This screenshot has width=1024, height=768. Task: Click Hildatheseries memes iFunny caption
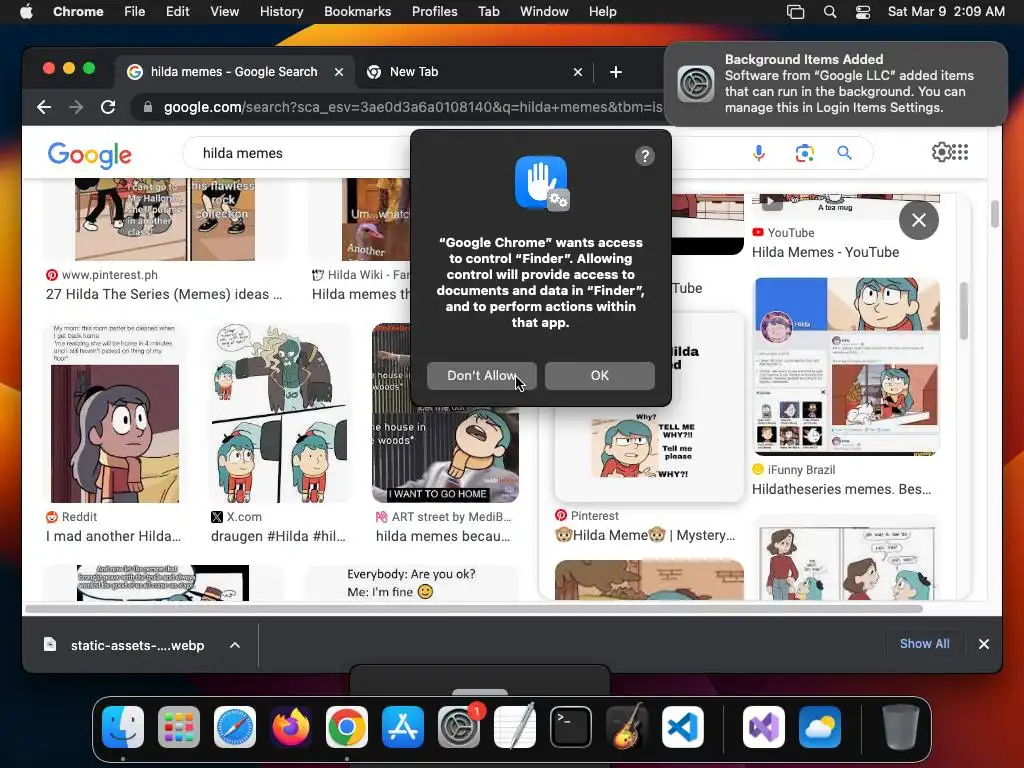pos(842,489)
